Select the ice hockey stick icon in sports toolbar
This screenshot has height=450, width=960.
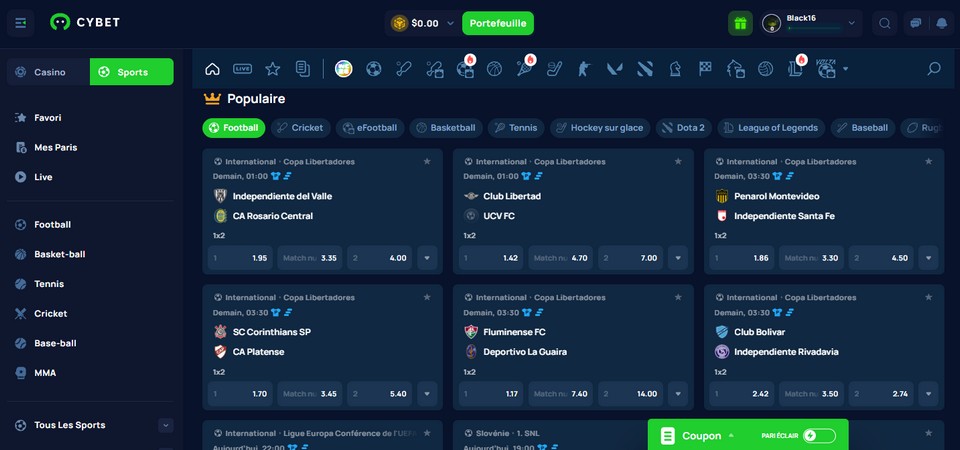[554, 69]
